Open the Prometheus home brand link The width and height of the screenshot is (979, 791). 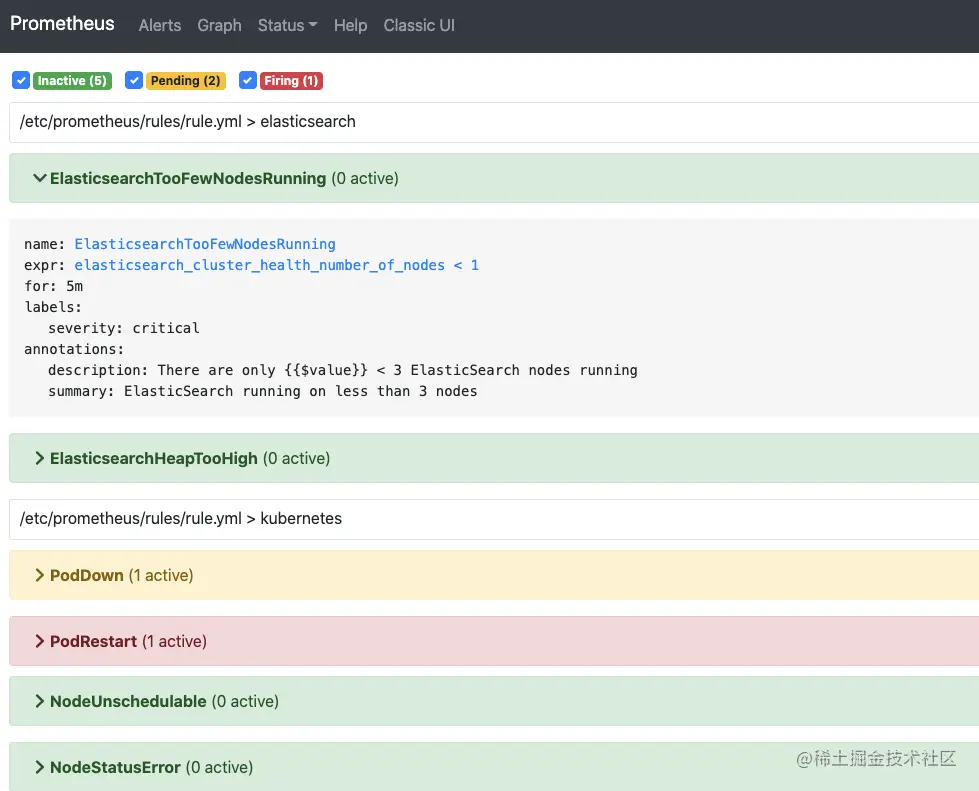click(x=62, y=24)
